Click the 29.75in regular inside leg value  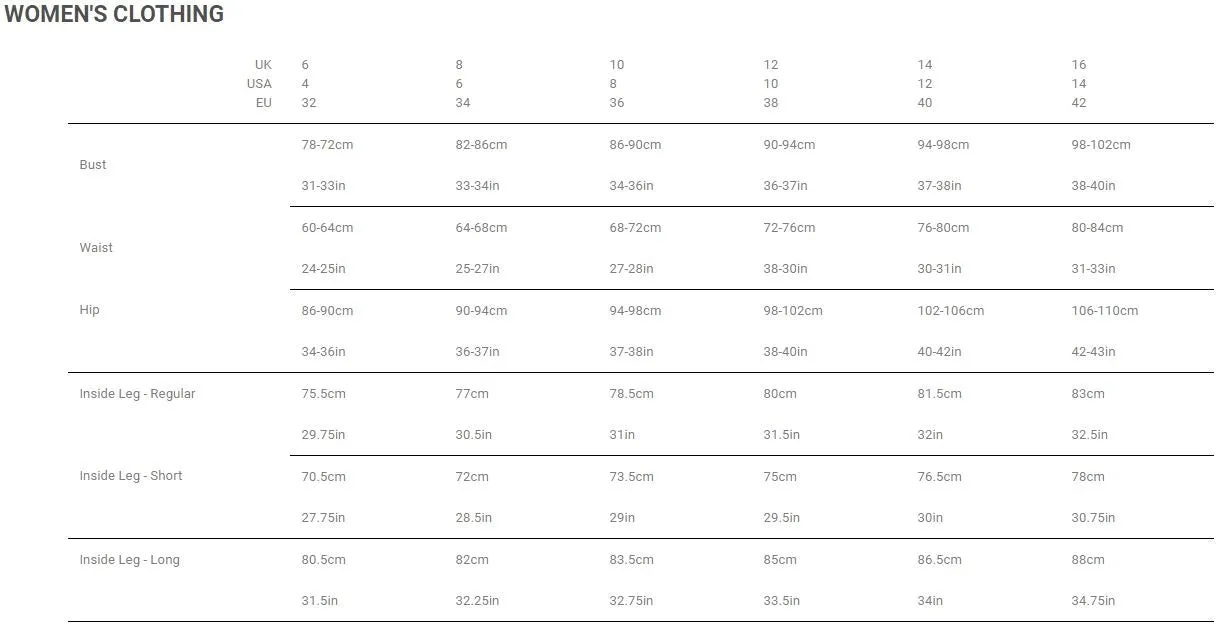click(x=325, y=435)
